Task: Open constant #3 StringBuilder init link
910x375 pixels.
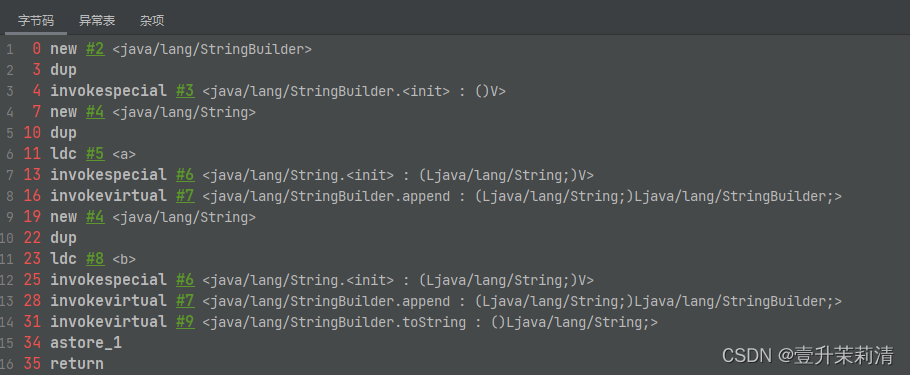Action: click(x=185, y=91)
